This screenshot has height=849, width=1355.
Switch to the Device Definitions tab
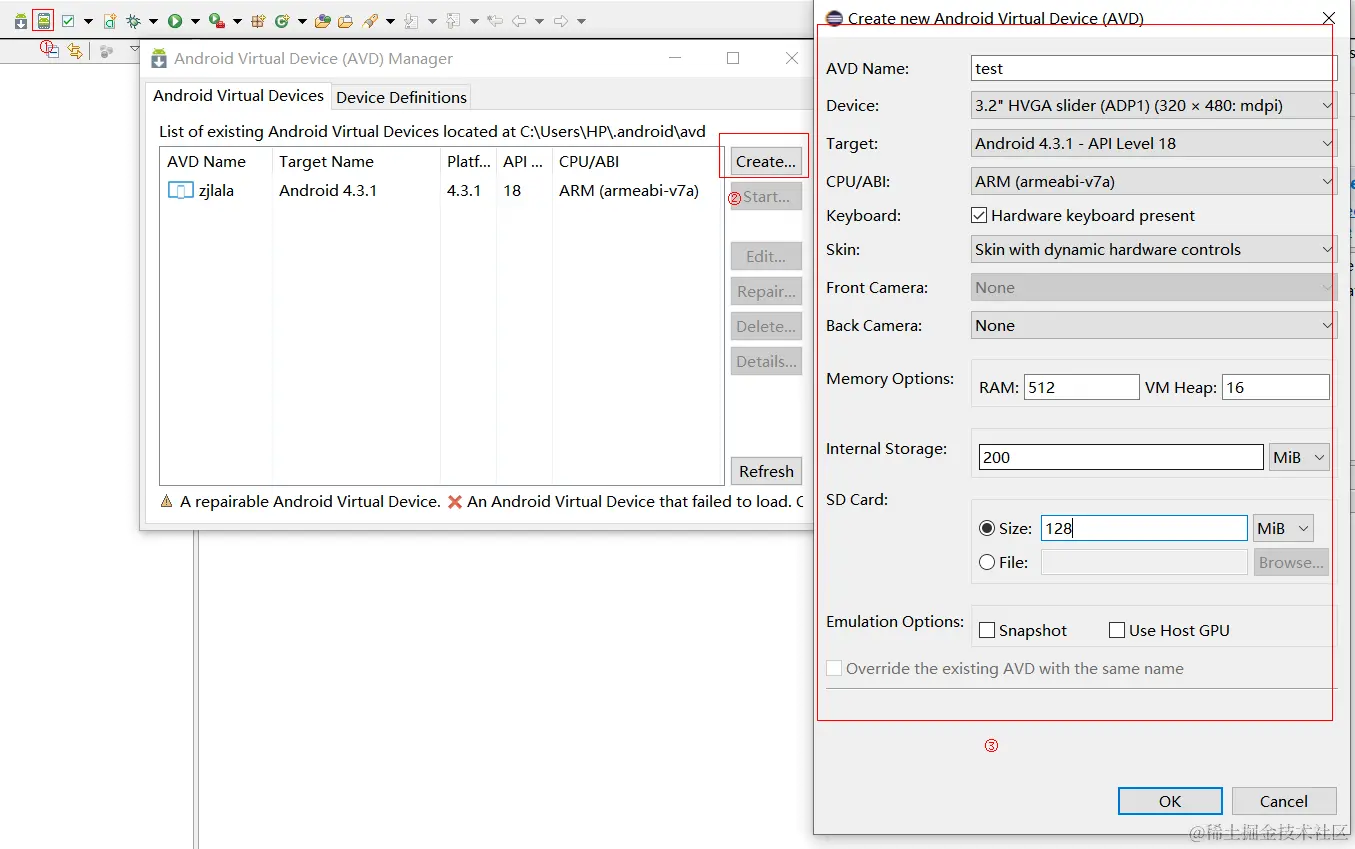tap(401, 97)
